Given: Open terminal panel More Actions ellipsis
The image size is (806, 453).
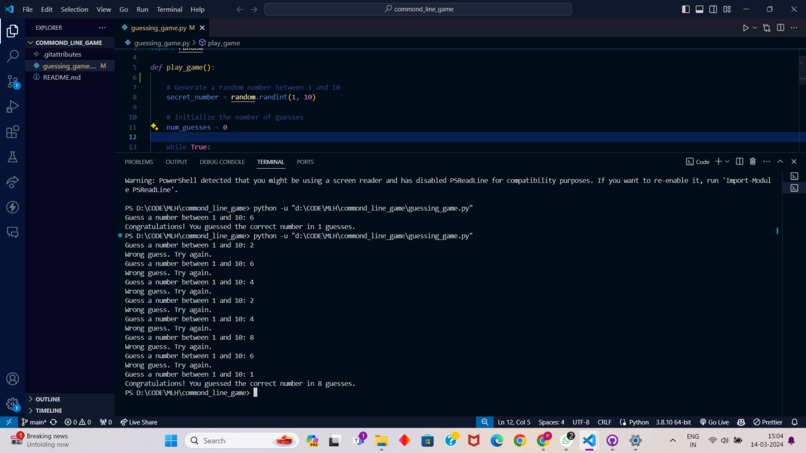Looking at the screenshot, I should click(766, 161).
